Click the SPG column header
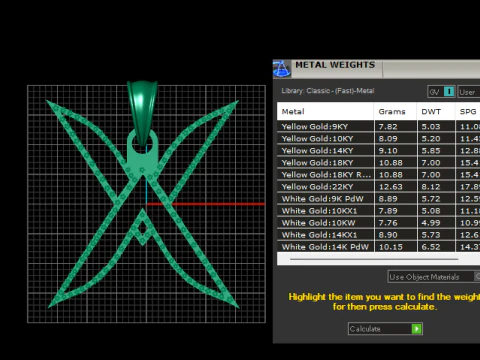 tap(468, 111)
